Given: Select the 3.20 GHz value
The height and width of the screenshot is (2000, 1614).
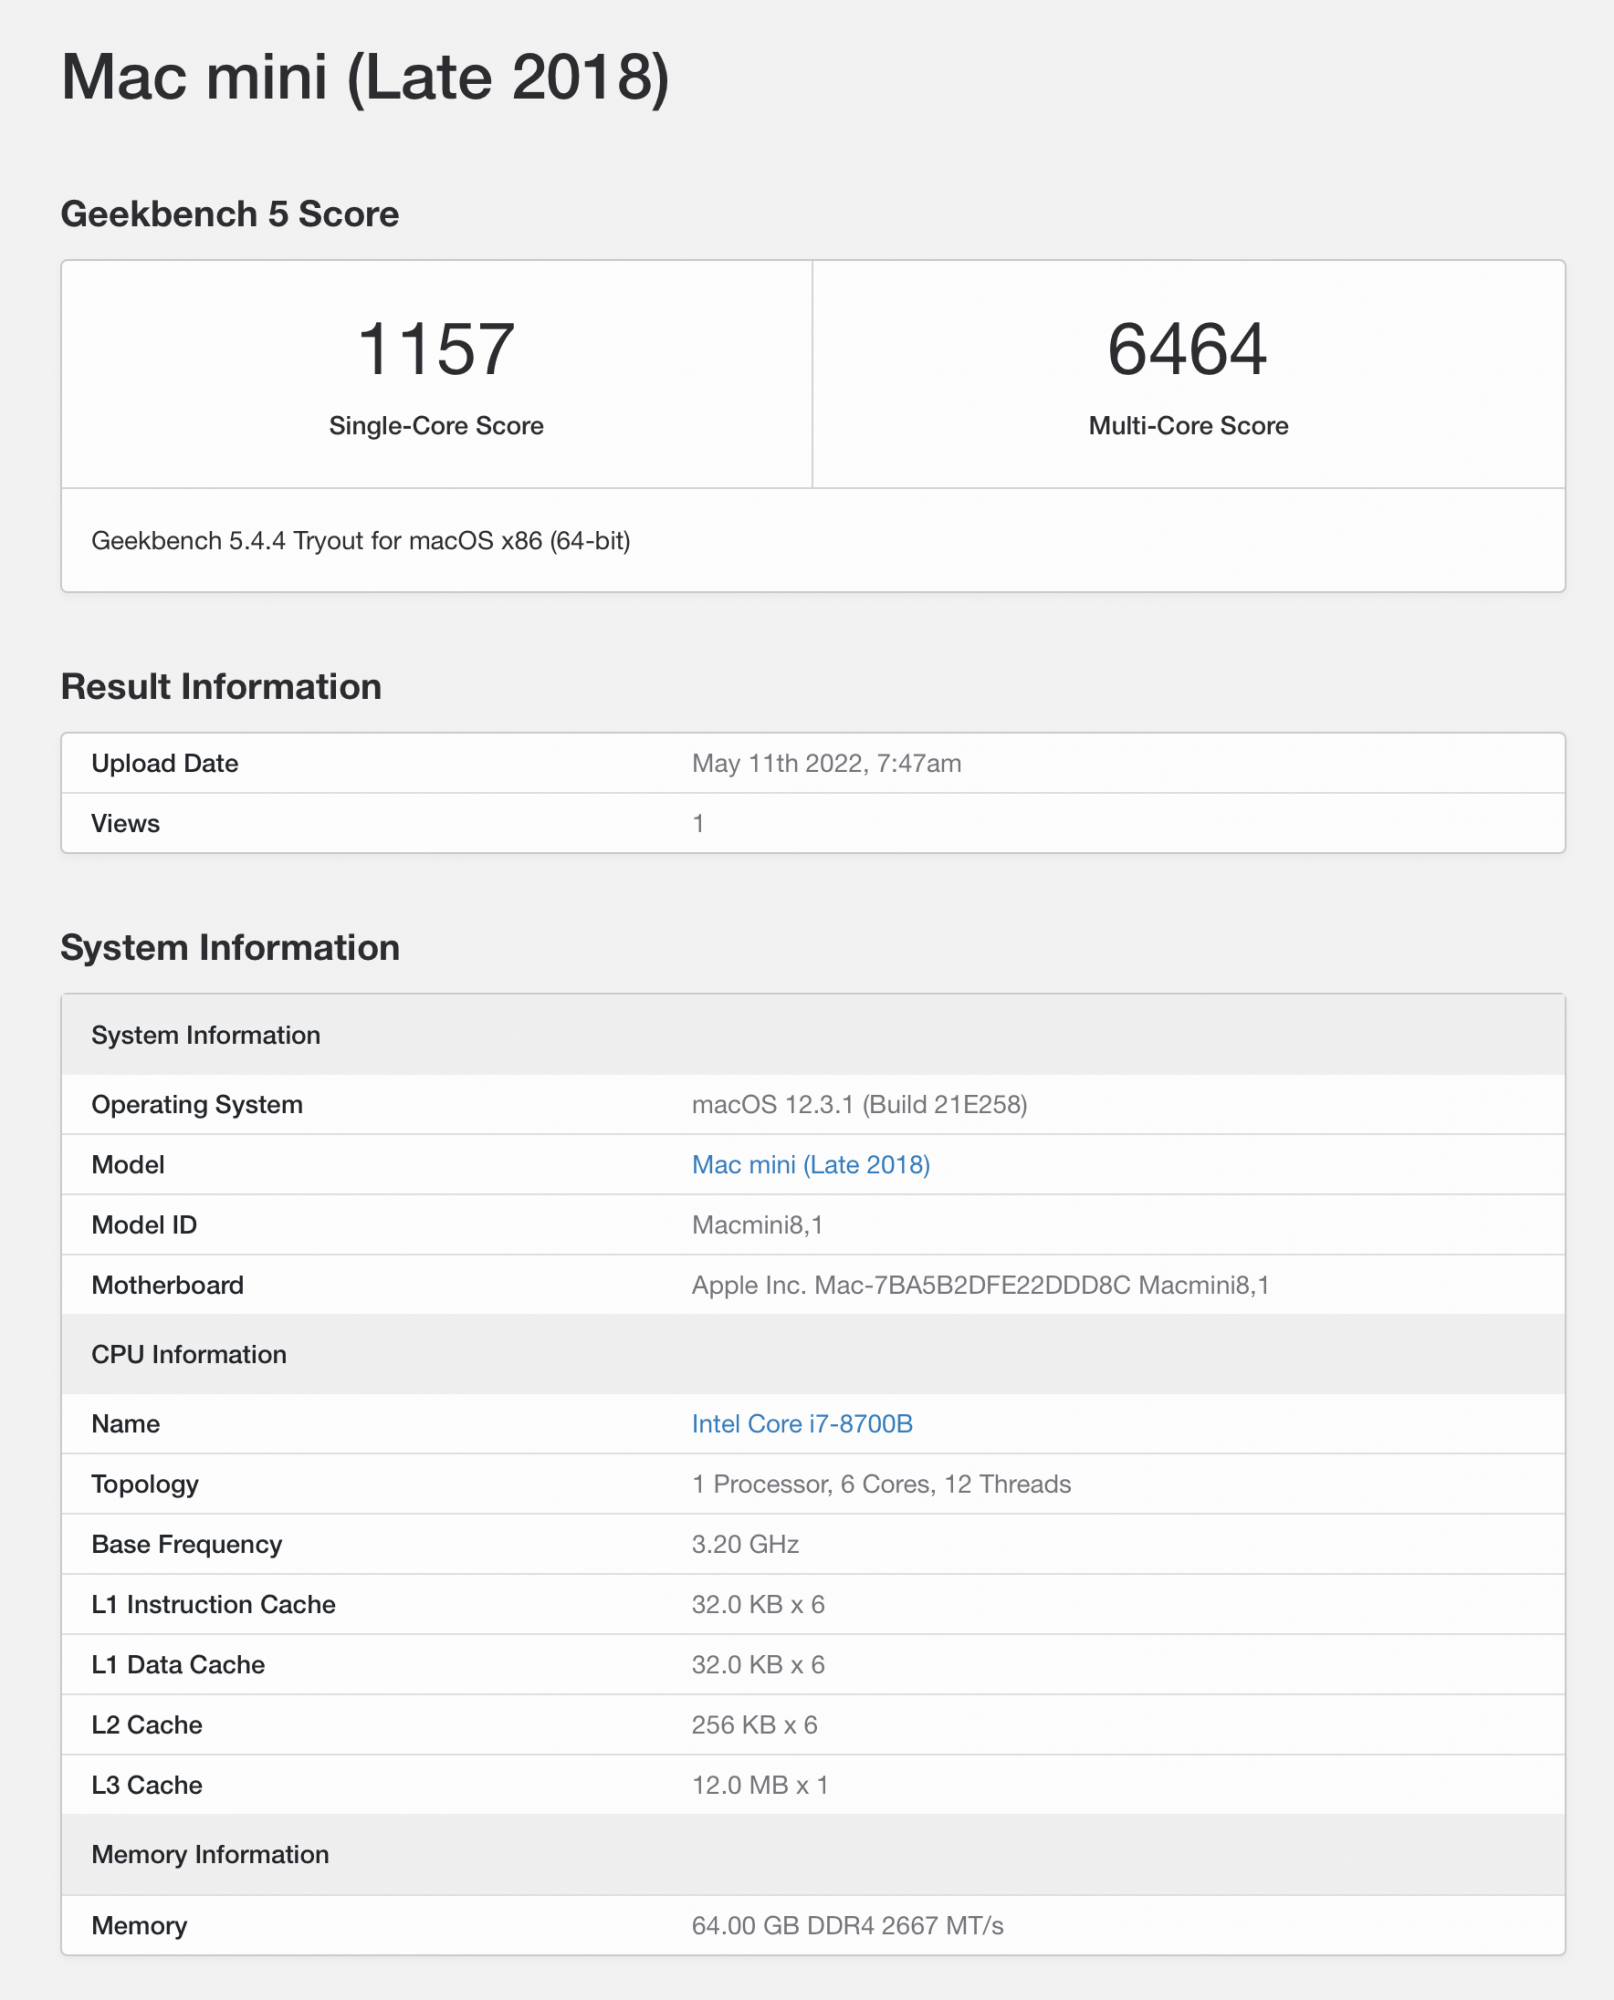Looking at the screenshot, I should click(745, 1544).
